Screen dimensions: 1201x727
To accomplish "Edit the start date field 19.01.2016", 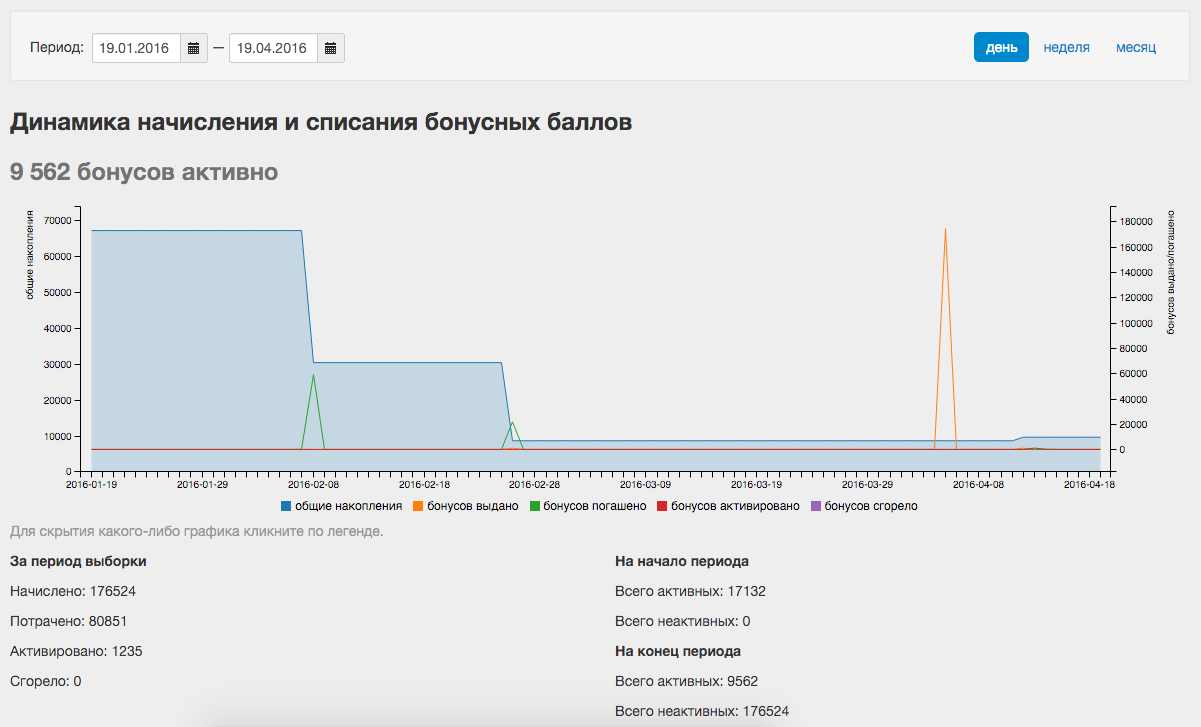I will click(137, 48).
